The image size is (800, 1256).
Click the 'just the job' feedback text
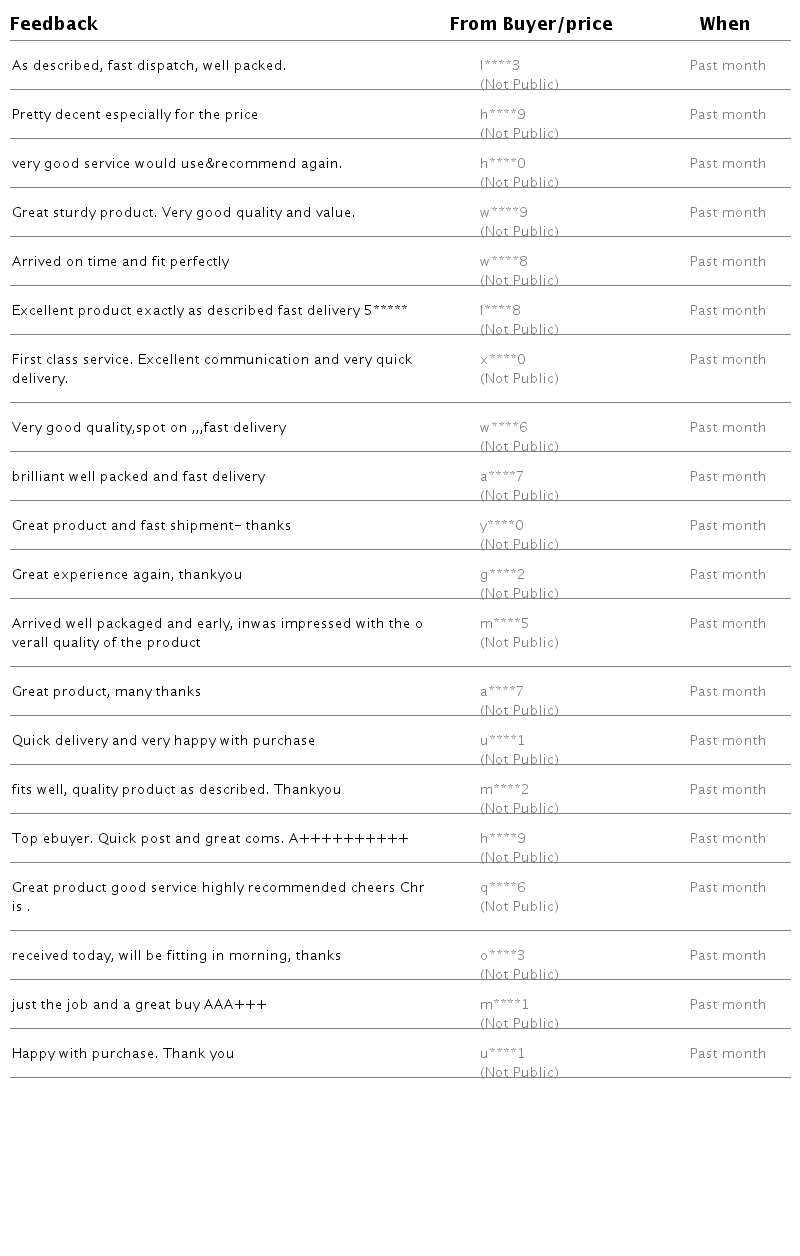139,1005
